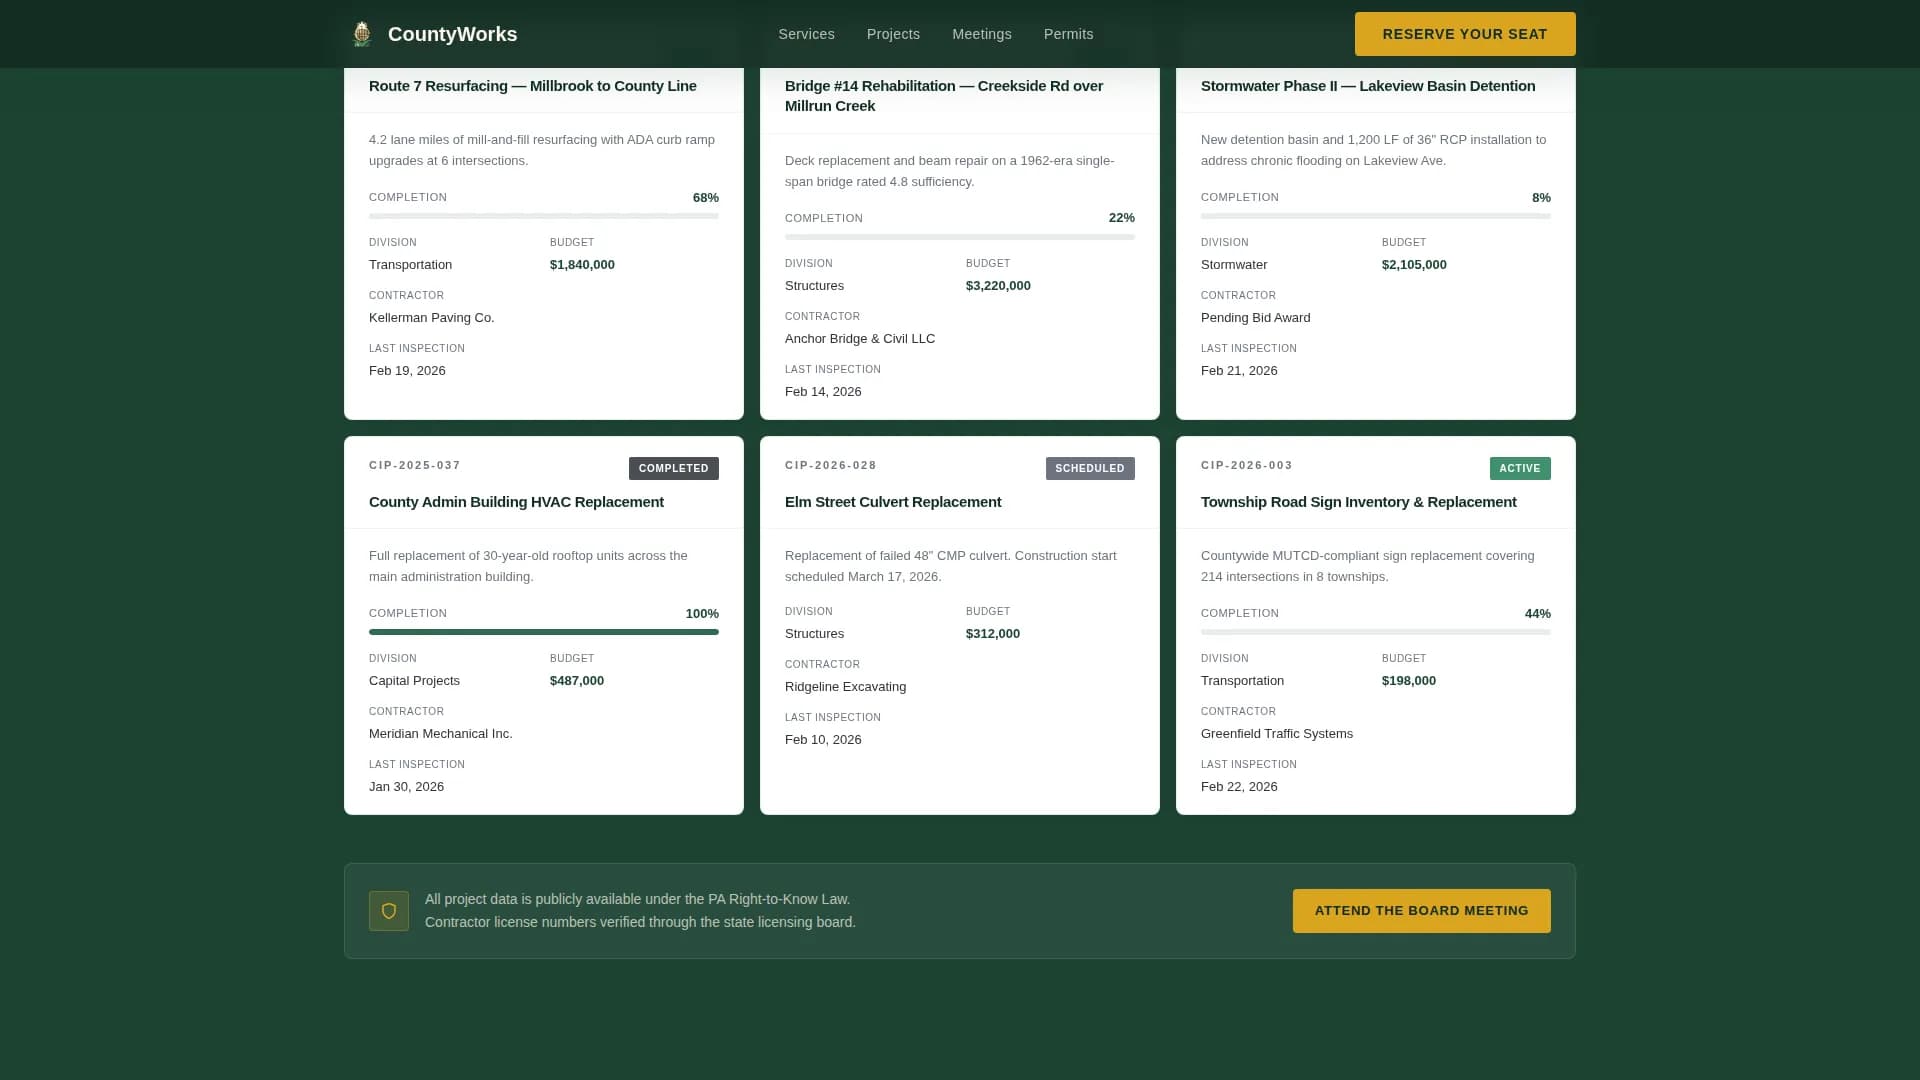Click the 68% completion value
This screenshot has width=1920, height=1080.
point(706,198)
